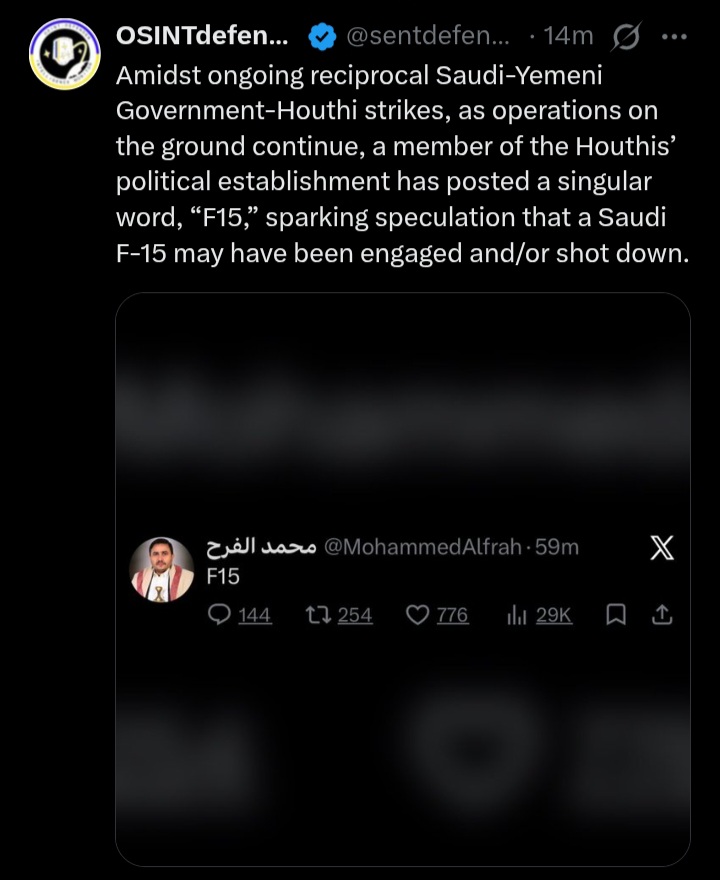Viewport: 720px width, 880px height.
Task: Click the X logo in embedded post
Action: pos(662,548)
